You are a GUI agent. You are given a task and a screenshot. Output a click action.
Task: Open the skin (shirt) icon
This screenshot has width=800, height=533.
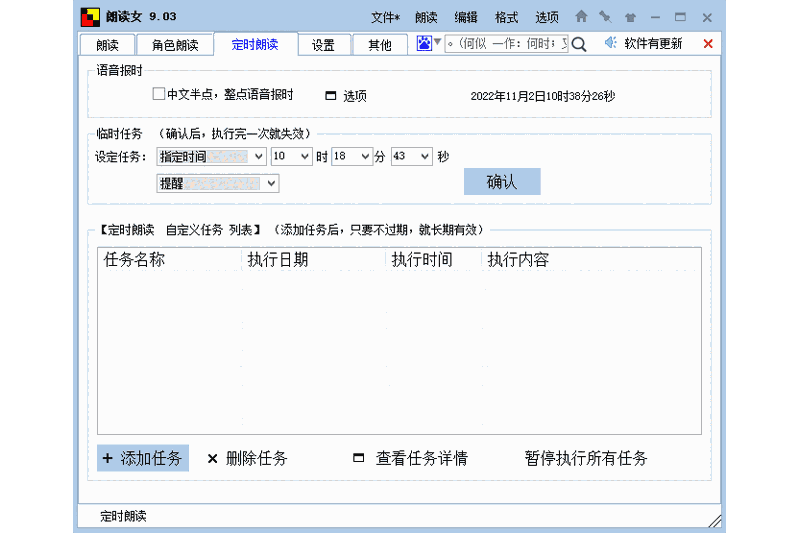630,17
